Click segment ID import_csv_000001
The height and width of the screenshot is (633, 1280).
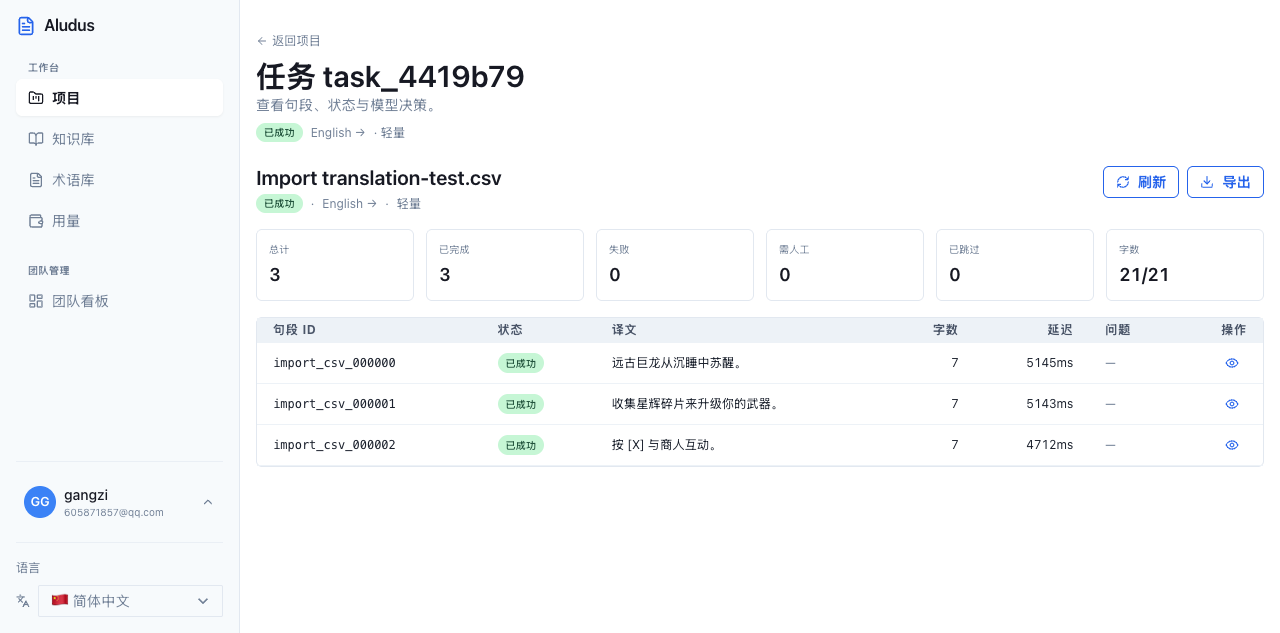(x=334, y=404)
